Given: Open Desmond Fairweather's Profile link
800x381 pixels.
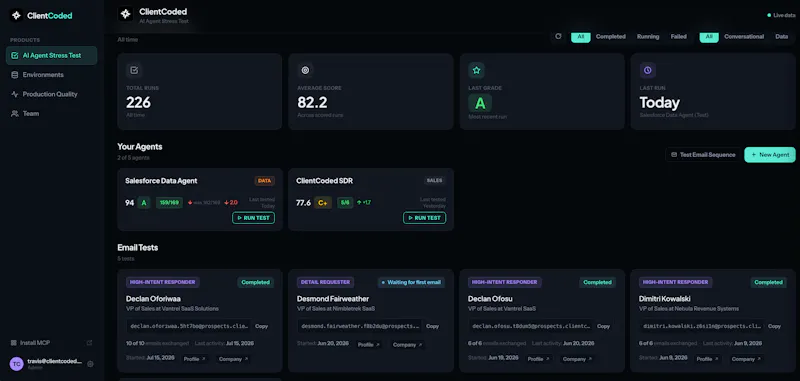Looking at the screenshot, I should [x=369, y=345].
